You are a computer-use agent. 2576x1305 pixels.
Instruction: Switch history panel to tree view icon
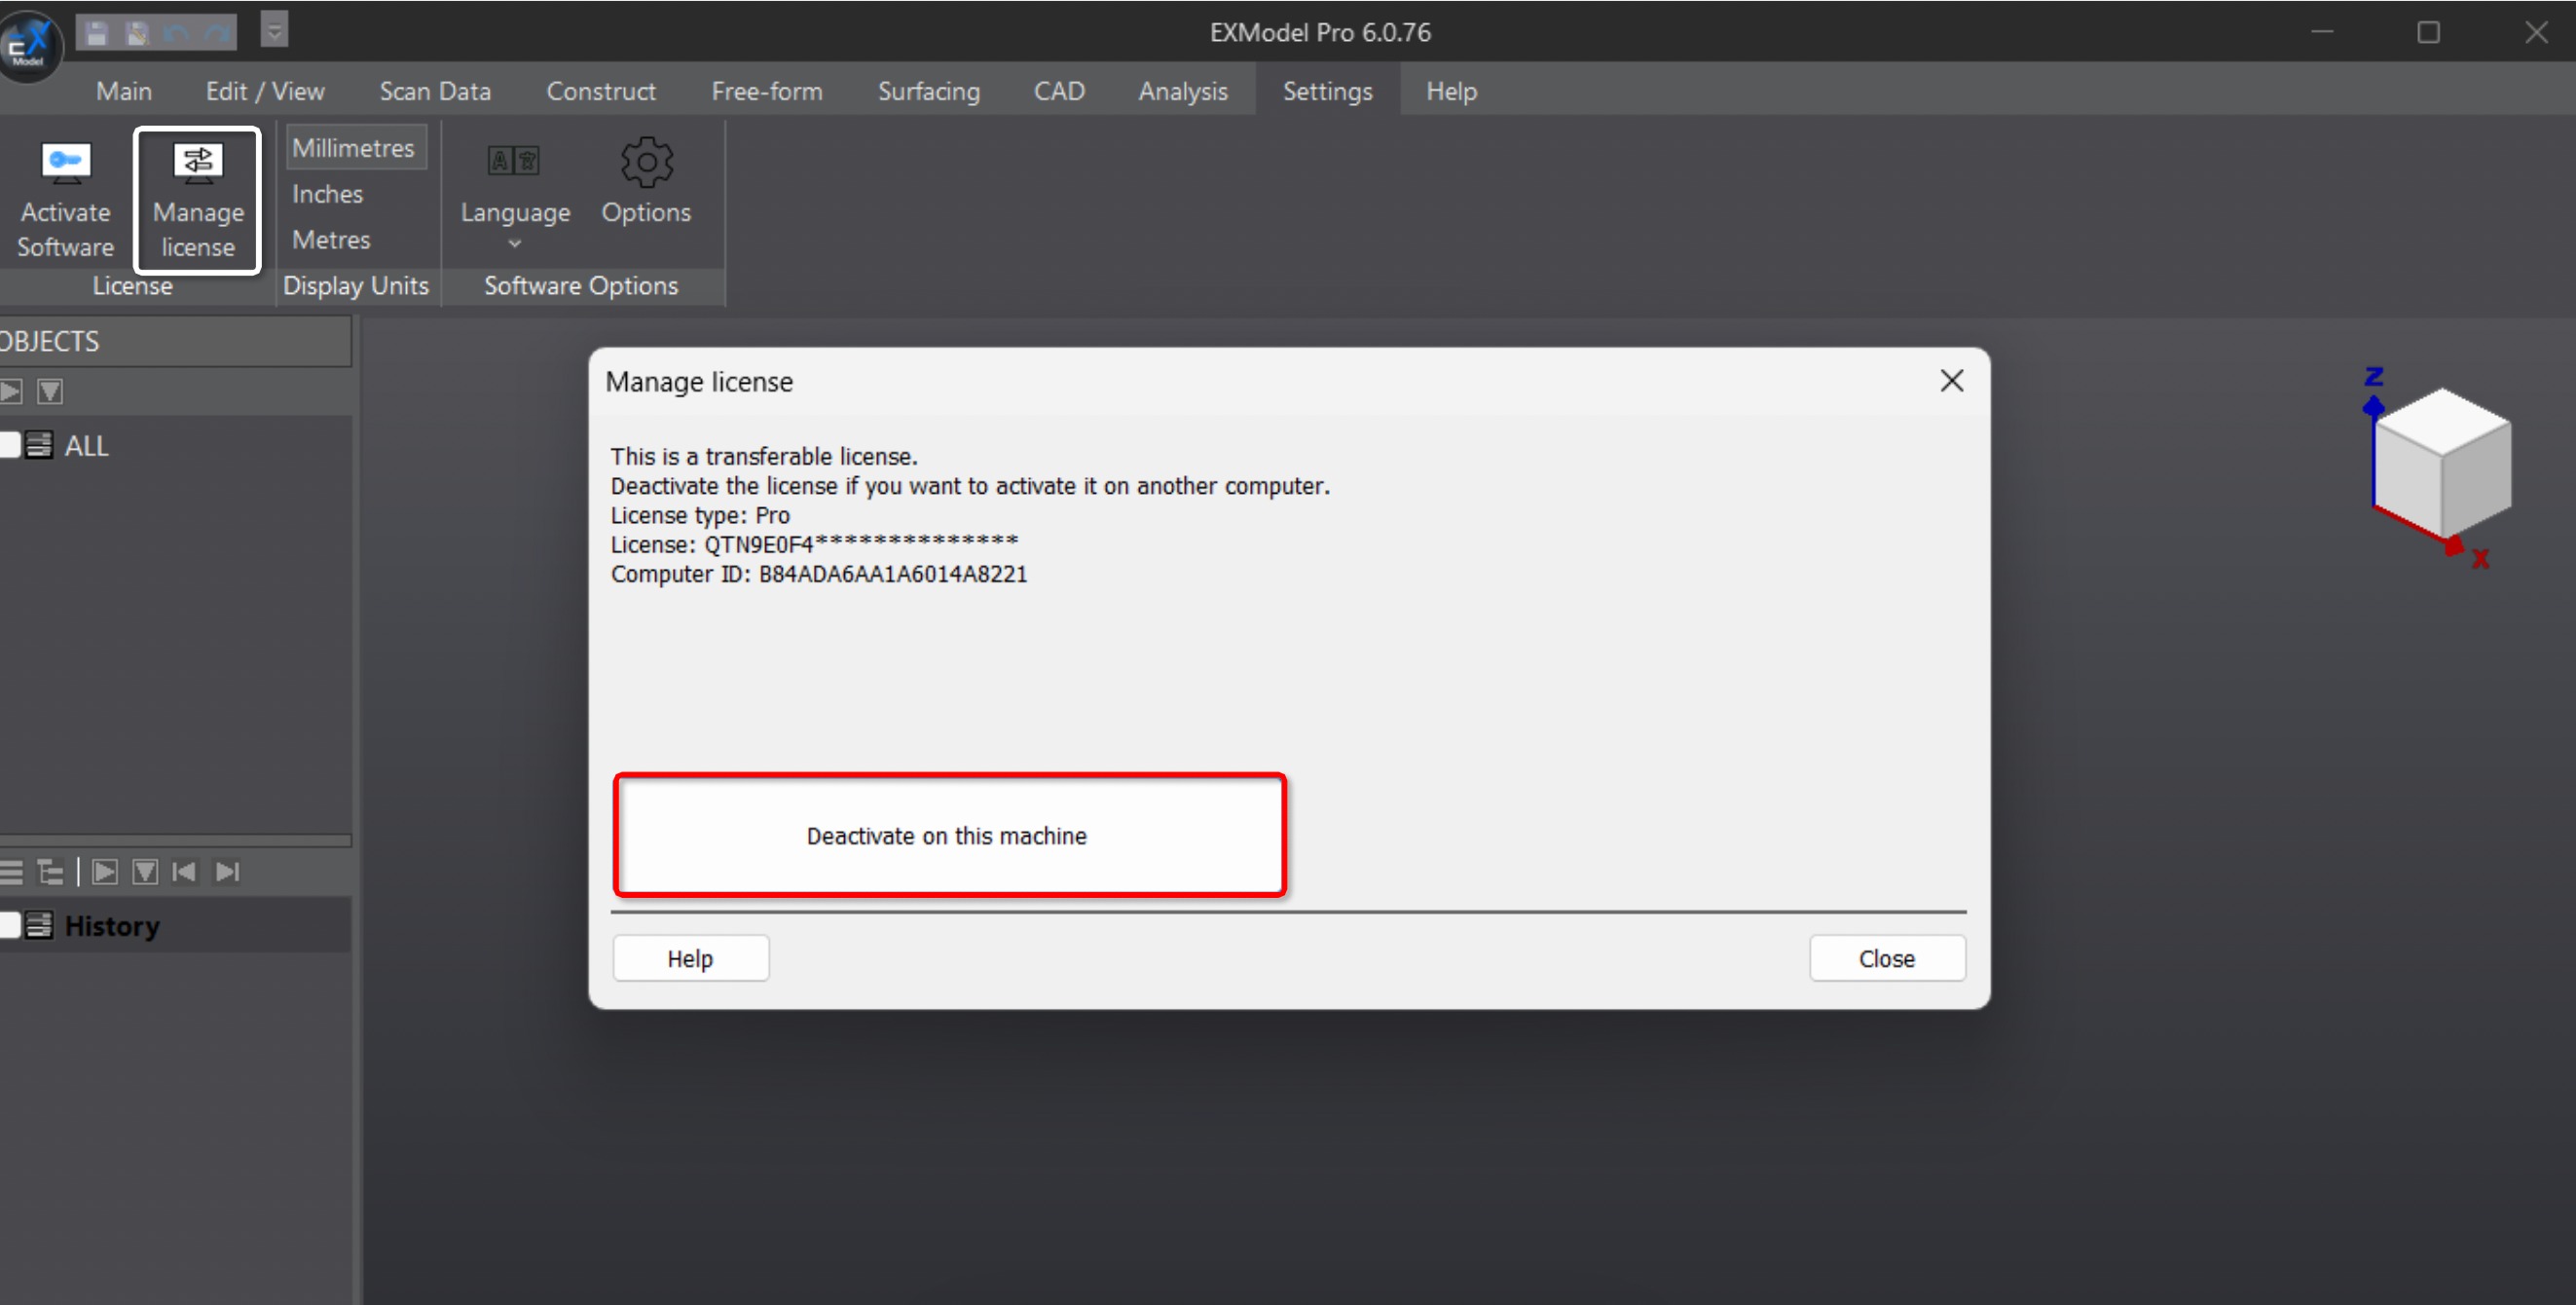(49, 872)
